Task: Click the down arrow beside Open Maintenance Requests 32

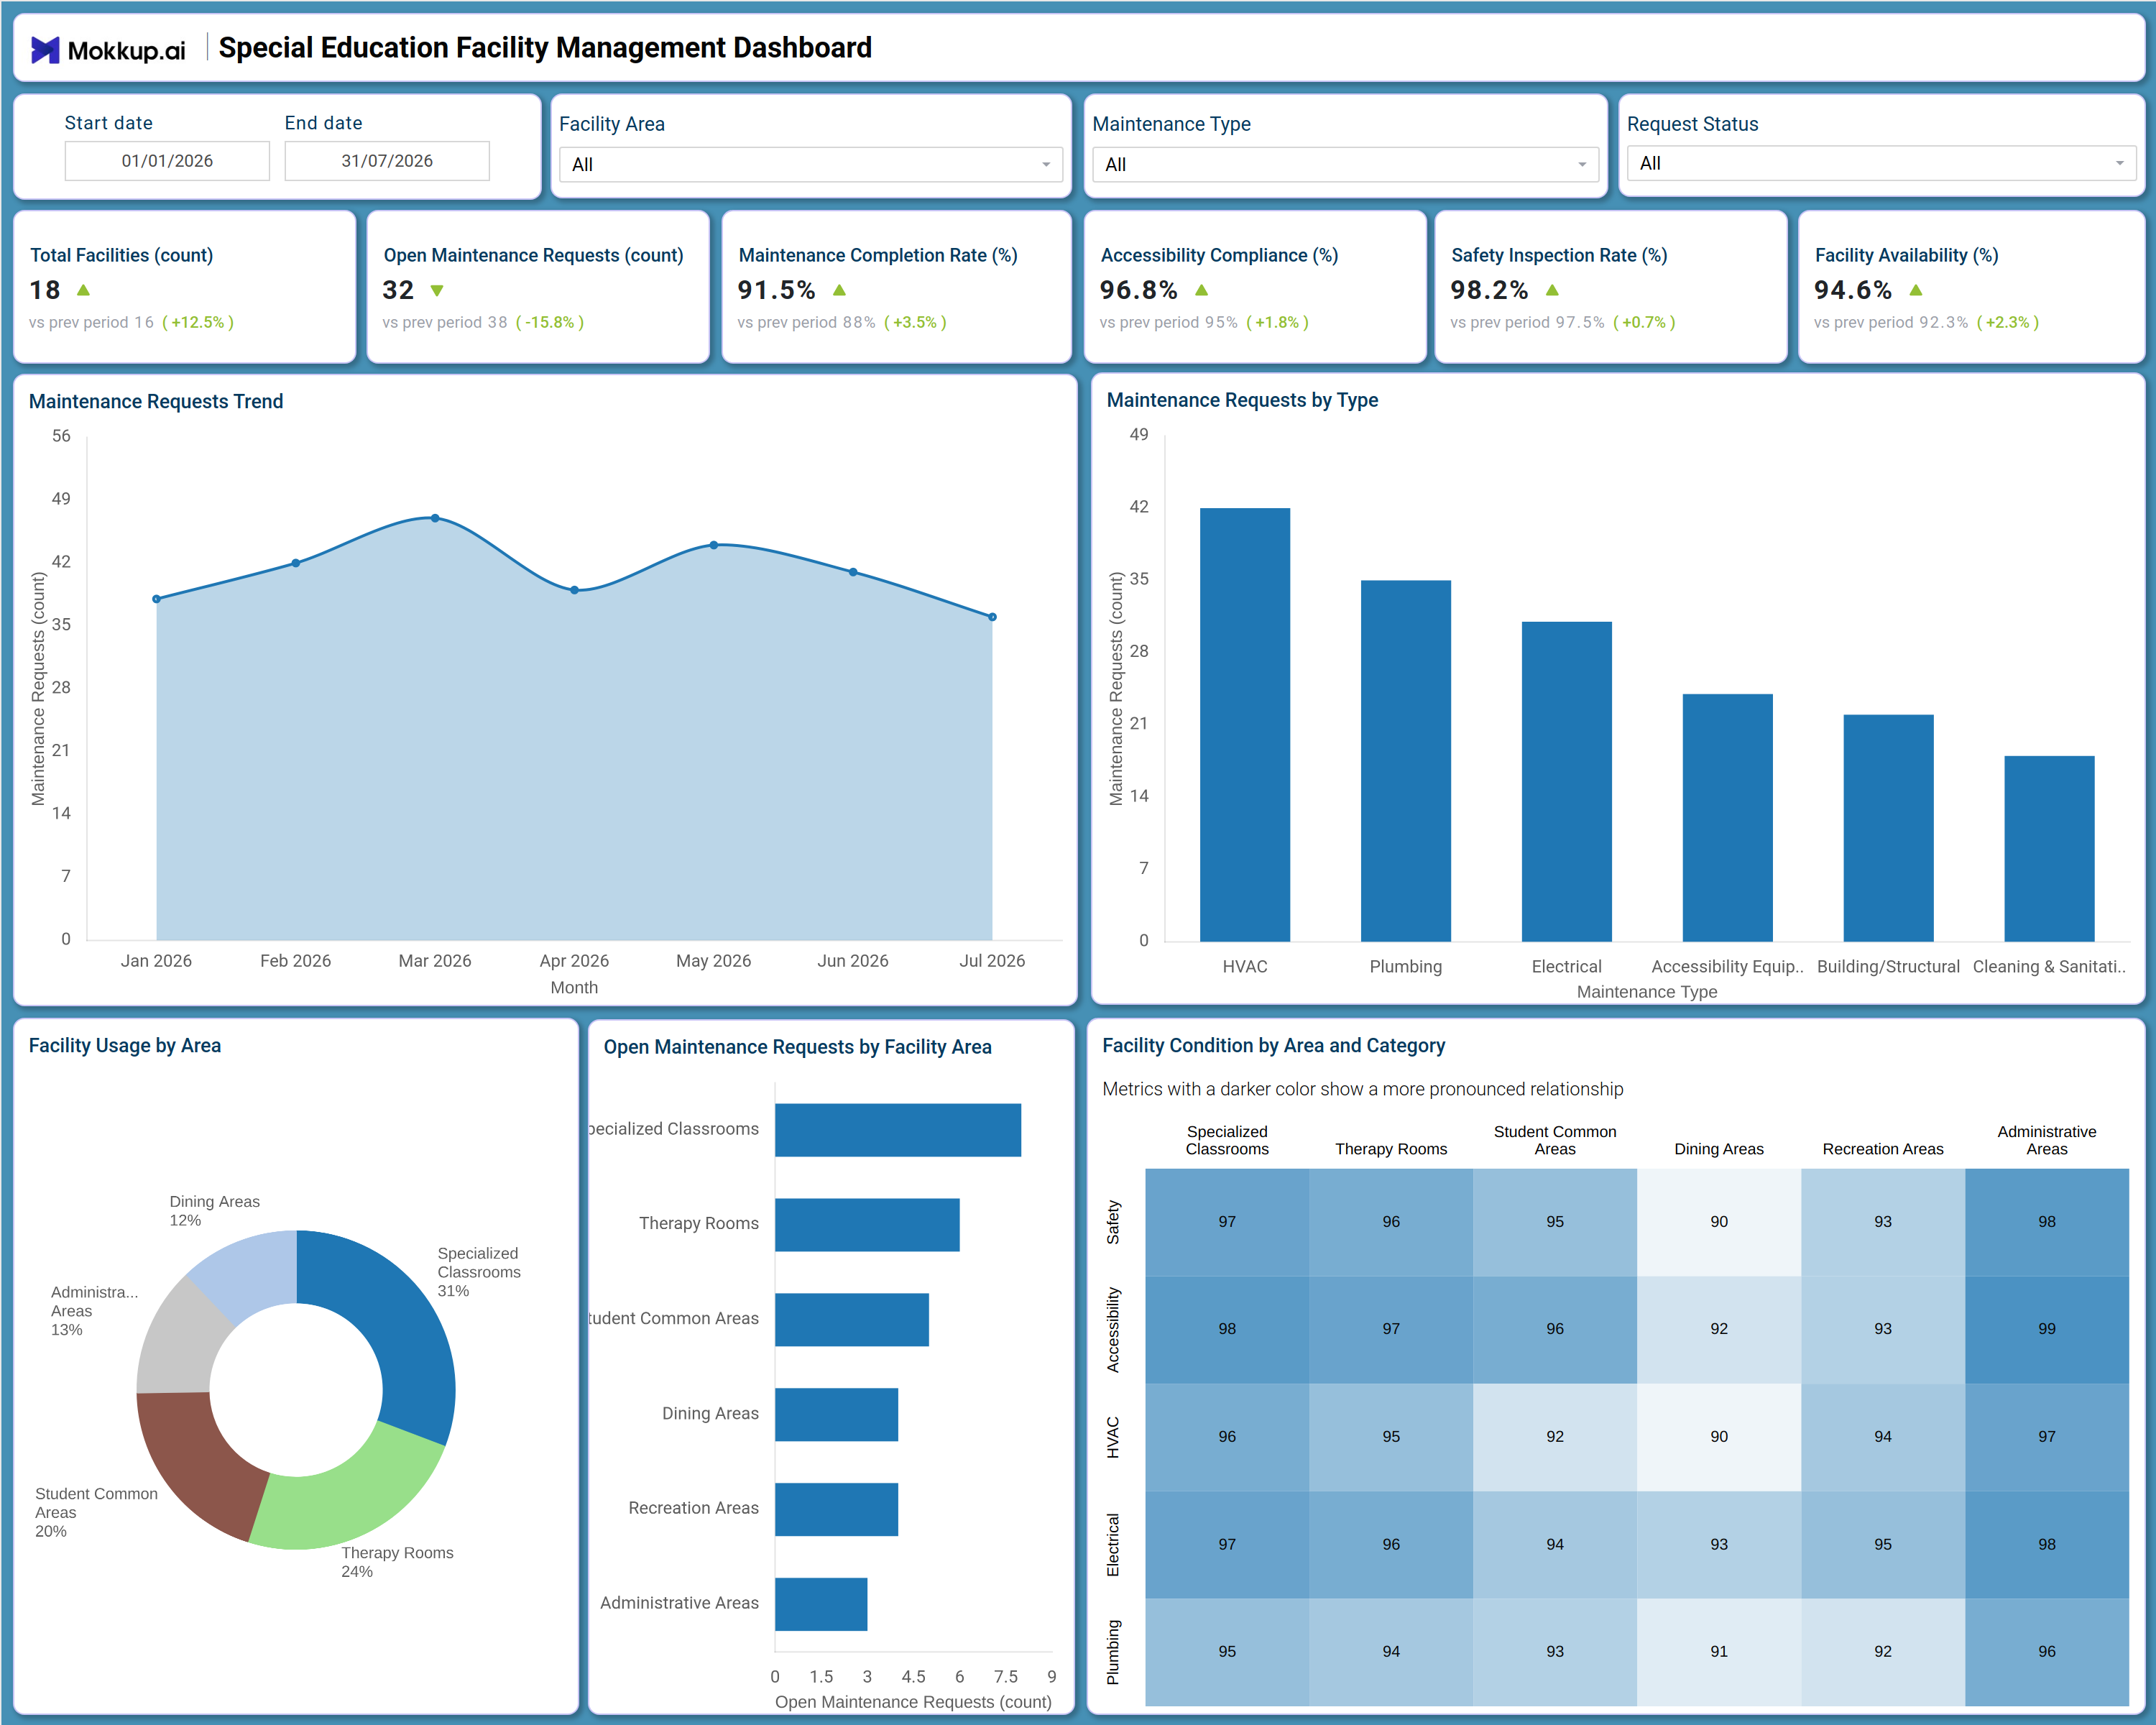Action: [x=437, y=291]
